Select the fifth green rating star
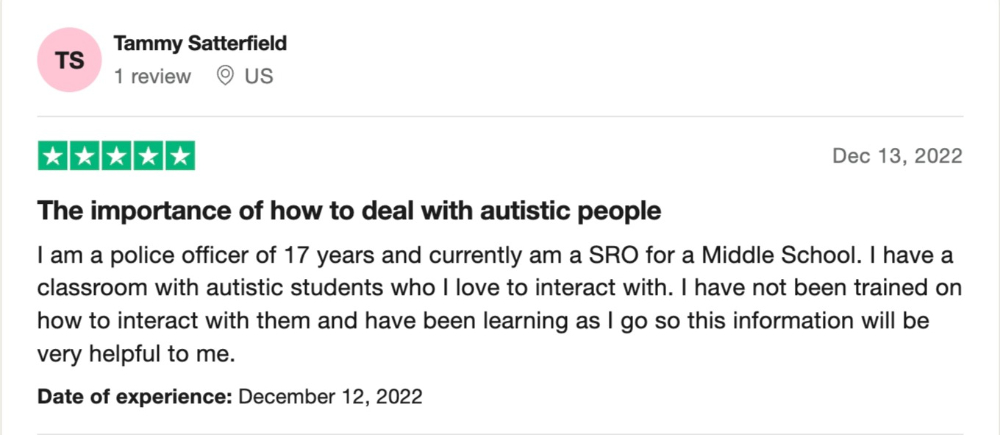1000x435 pixels. (x=179, y=156)
